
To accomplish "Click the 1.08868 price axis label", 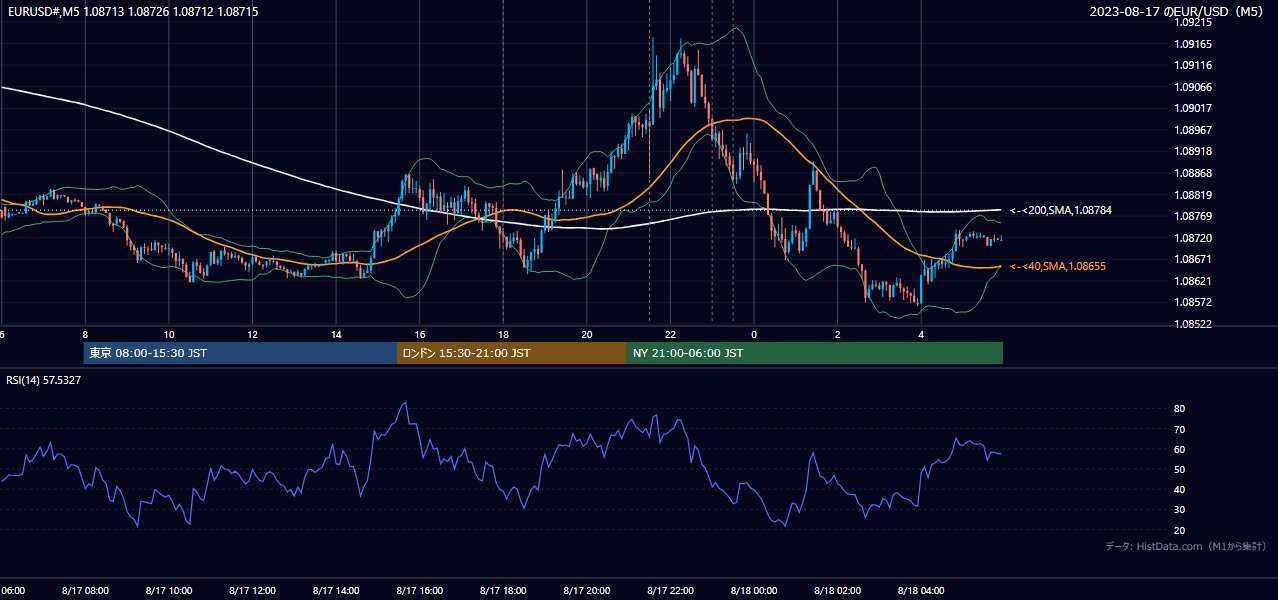I will (1193, 173).
